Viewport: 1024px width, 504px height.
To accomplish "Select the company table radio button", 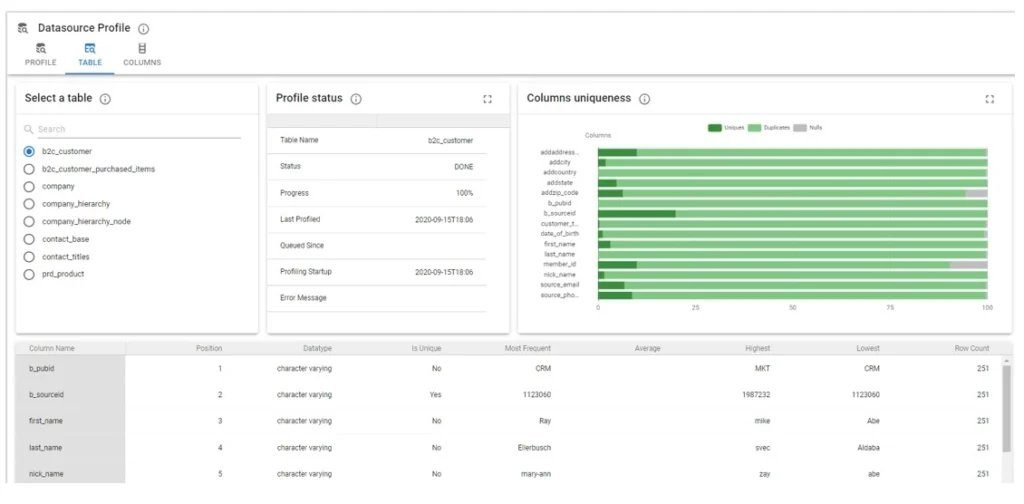I will click(29, 187).
